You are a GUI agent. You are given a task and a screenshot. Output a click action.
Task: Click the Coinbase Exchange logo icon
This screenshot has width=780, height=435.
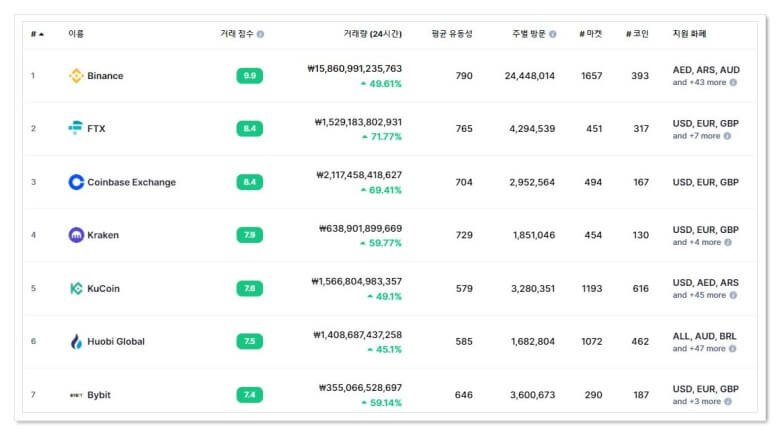click(76, 182)
